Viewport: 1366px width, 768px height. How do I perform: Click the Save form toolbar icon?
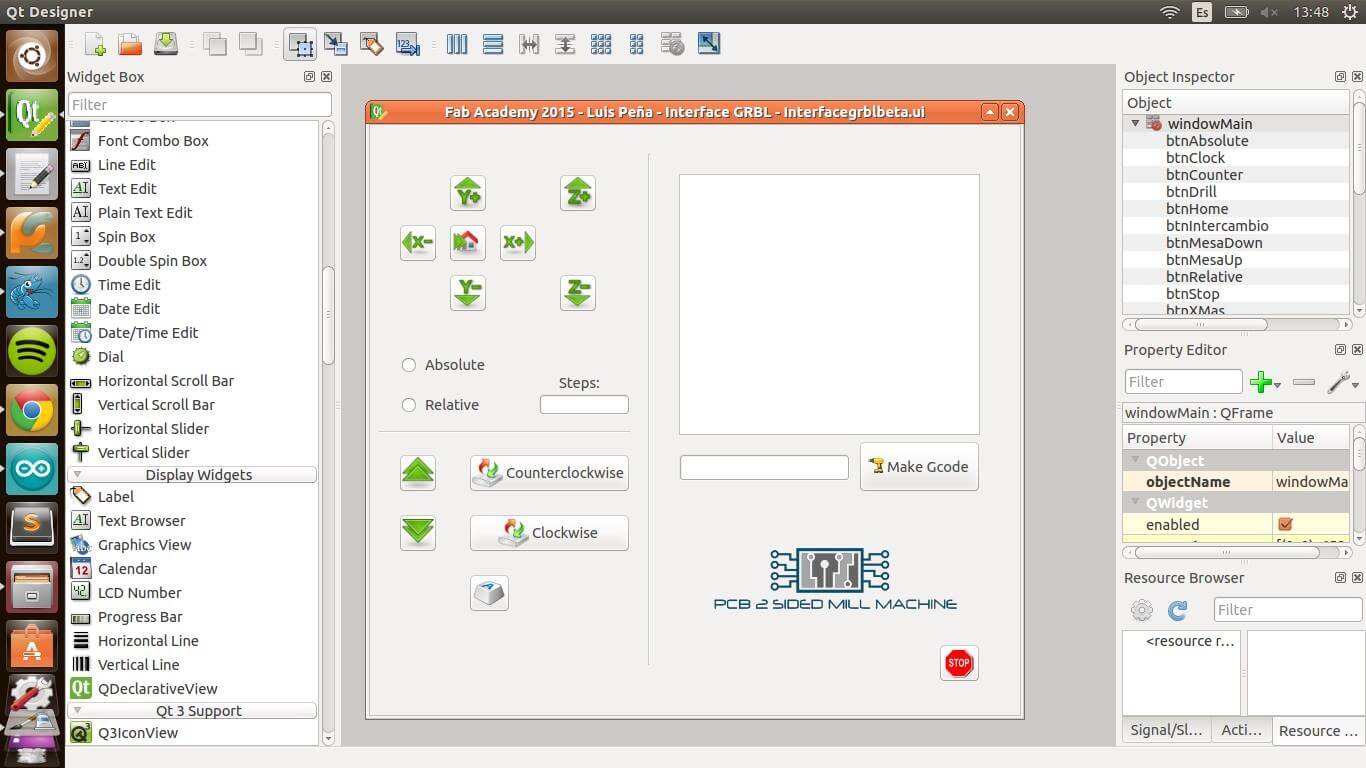click(x=166, y=44)
